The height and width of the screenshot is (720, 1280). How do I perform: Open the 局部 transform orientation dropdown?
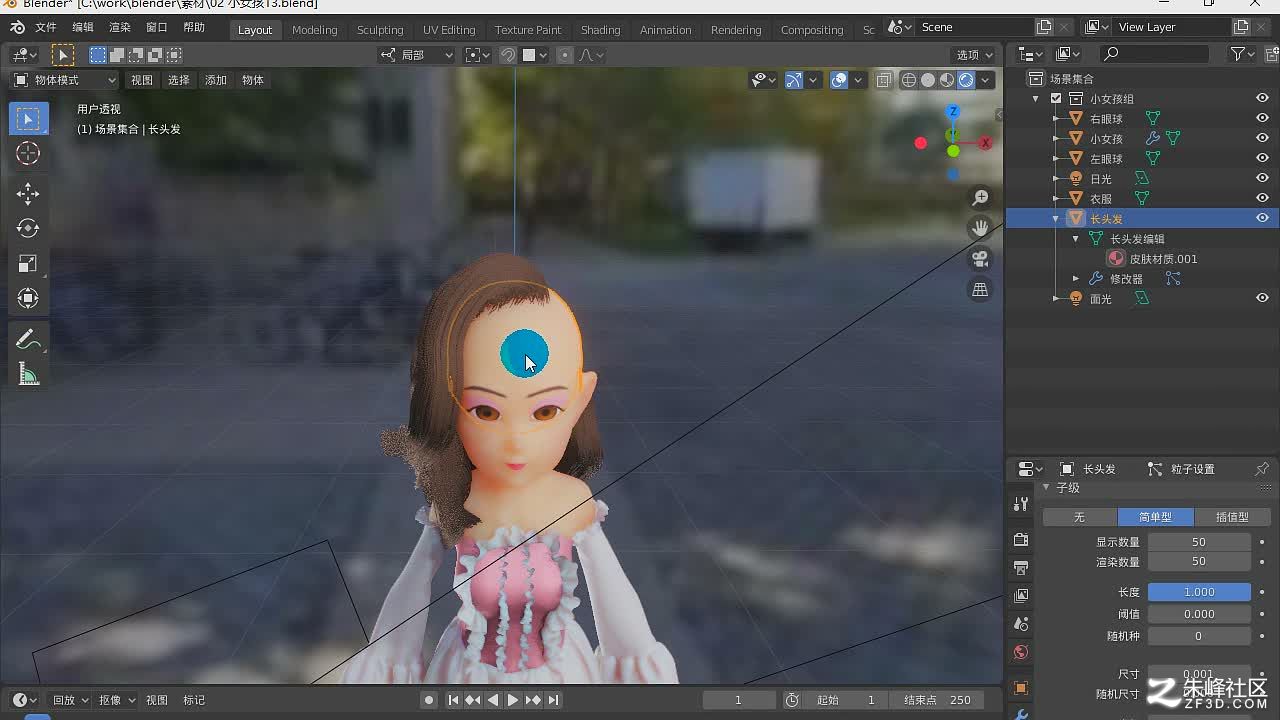click(417, 55)
